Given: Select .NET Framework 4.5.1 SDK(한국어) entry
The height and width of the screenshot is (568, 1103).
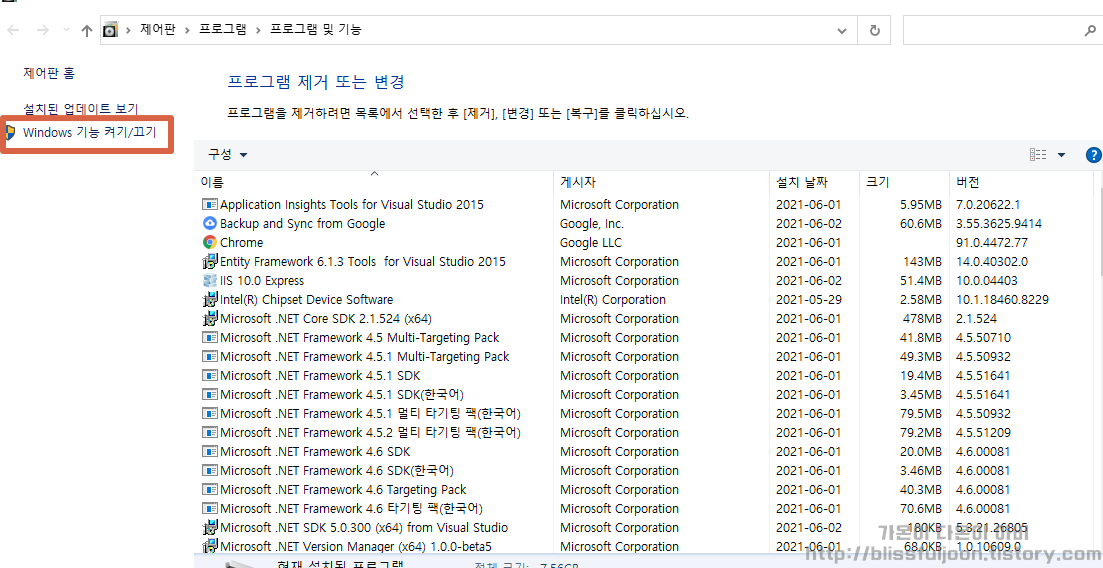Looking at the screenshot, I should point(342,395).
